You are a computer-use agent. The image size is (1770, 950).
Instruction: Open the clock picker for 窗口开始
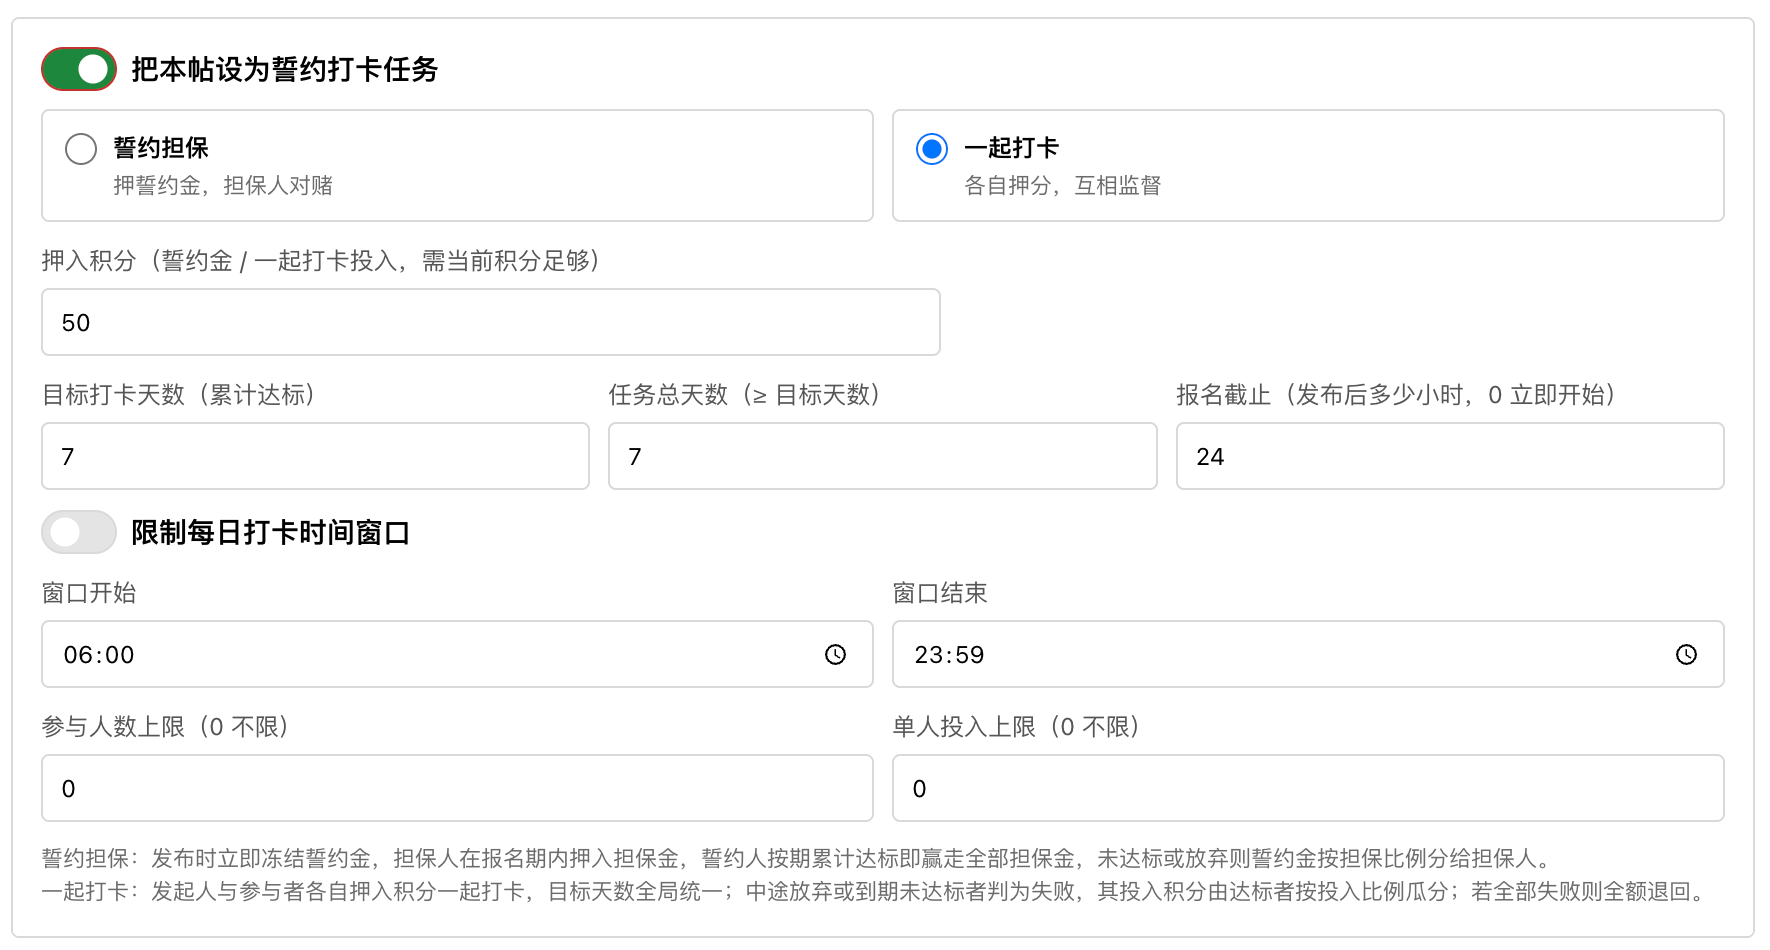tap(835, 654)
